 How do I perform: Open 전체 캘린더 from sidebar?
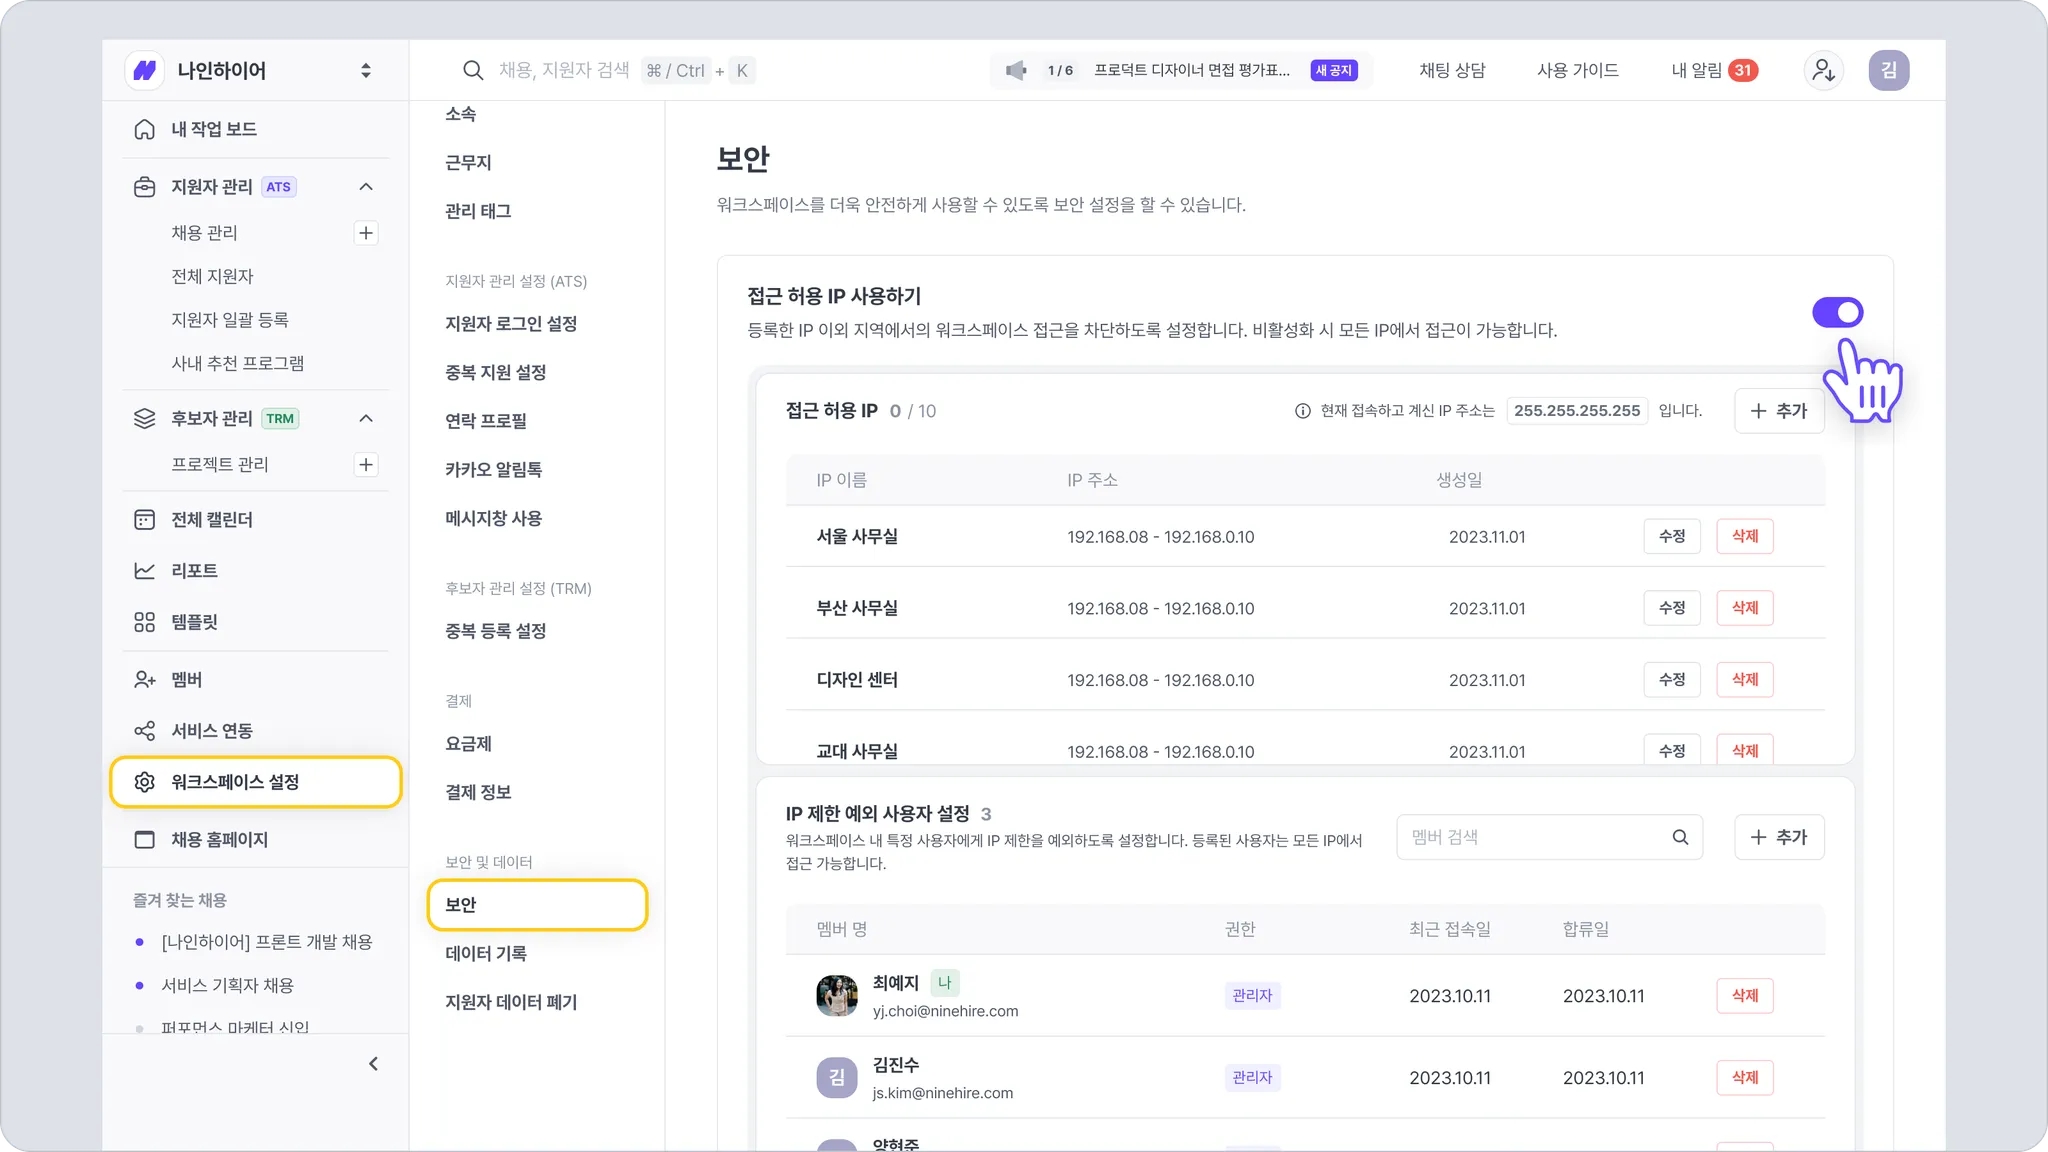click(x=211, y=520)
